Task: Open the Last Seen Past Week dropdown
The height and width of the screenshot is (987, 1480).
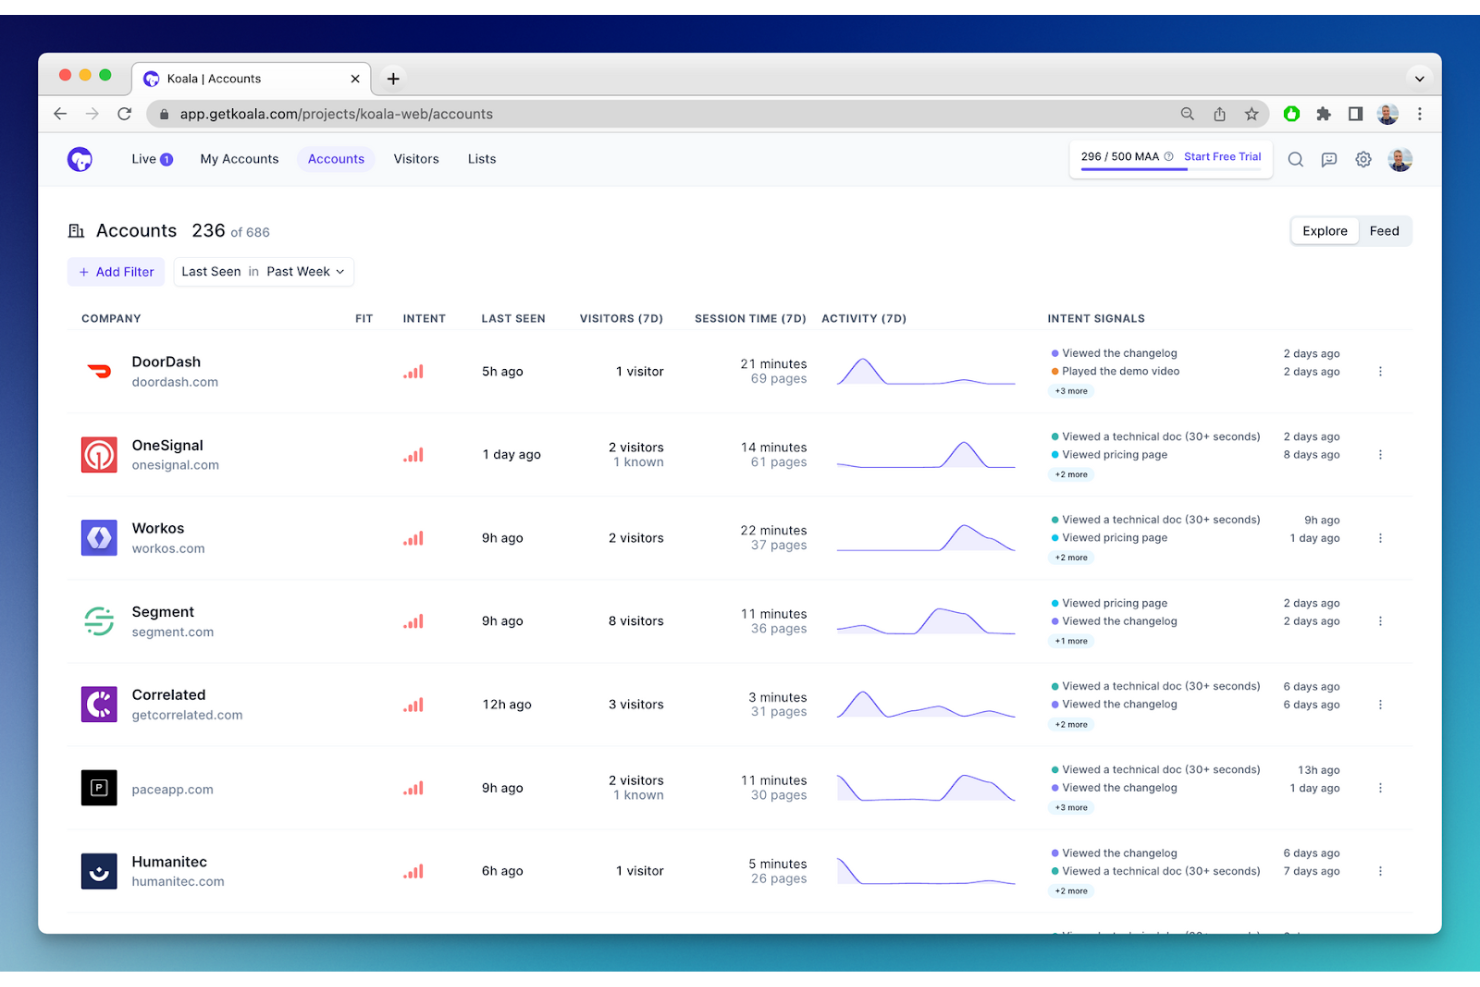Action: pyautogui.click(x=263, y=272)
